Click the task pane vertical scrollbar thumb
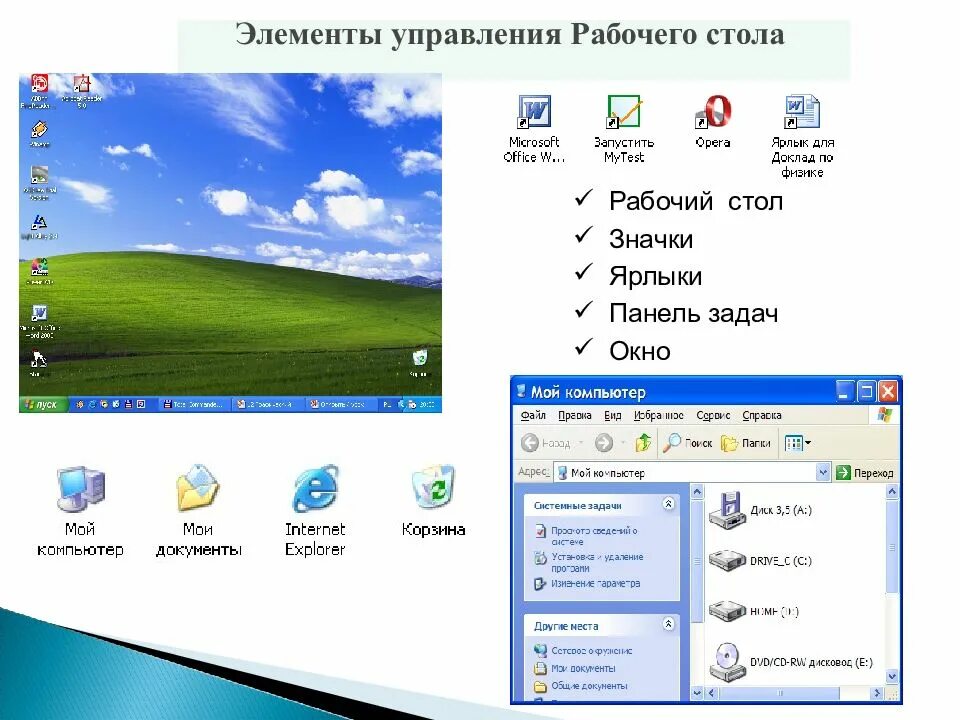The height and width of the screenshot is (720, 960). point(697,561)
